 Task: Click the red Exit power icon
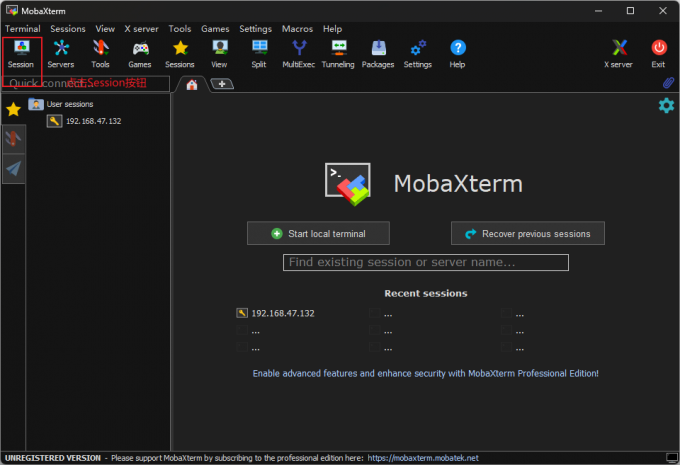click(659, 54)
